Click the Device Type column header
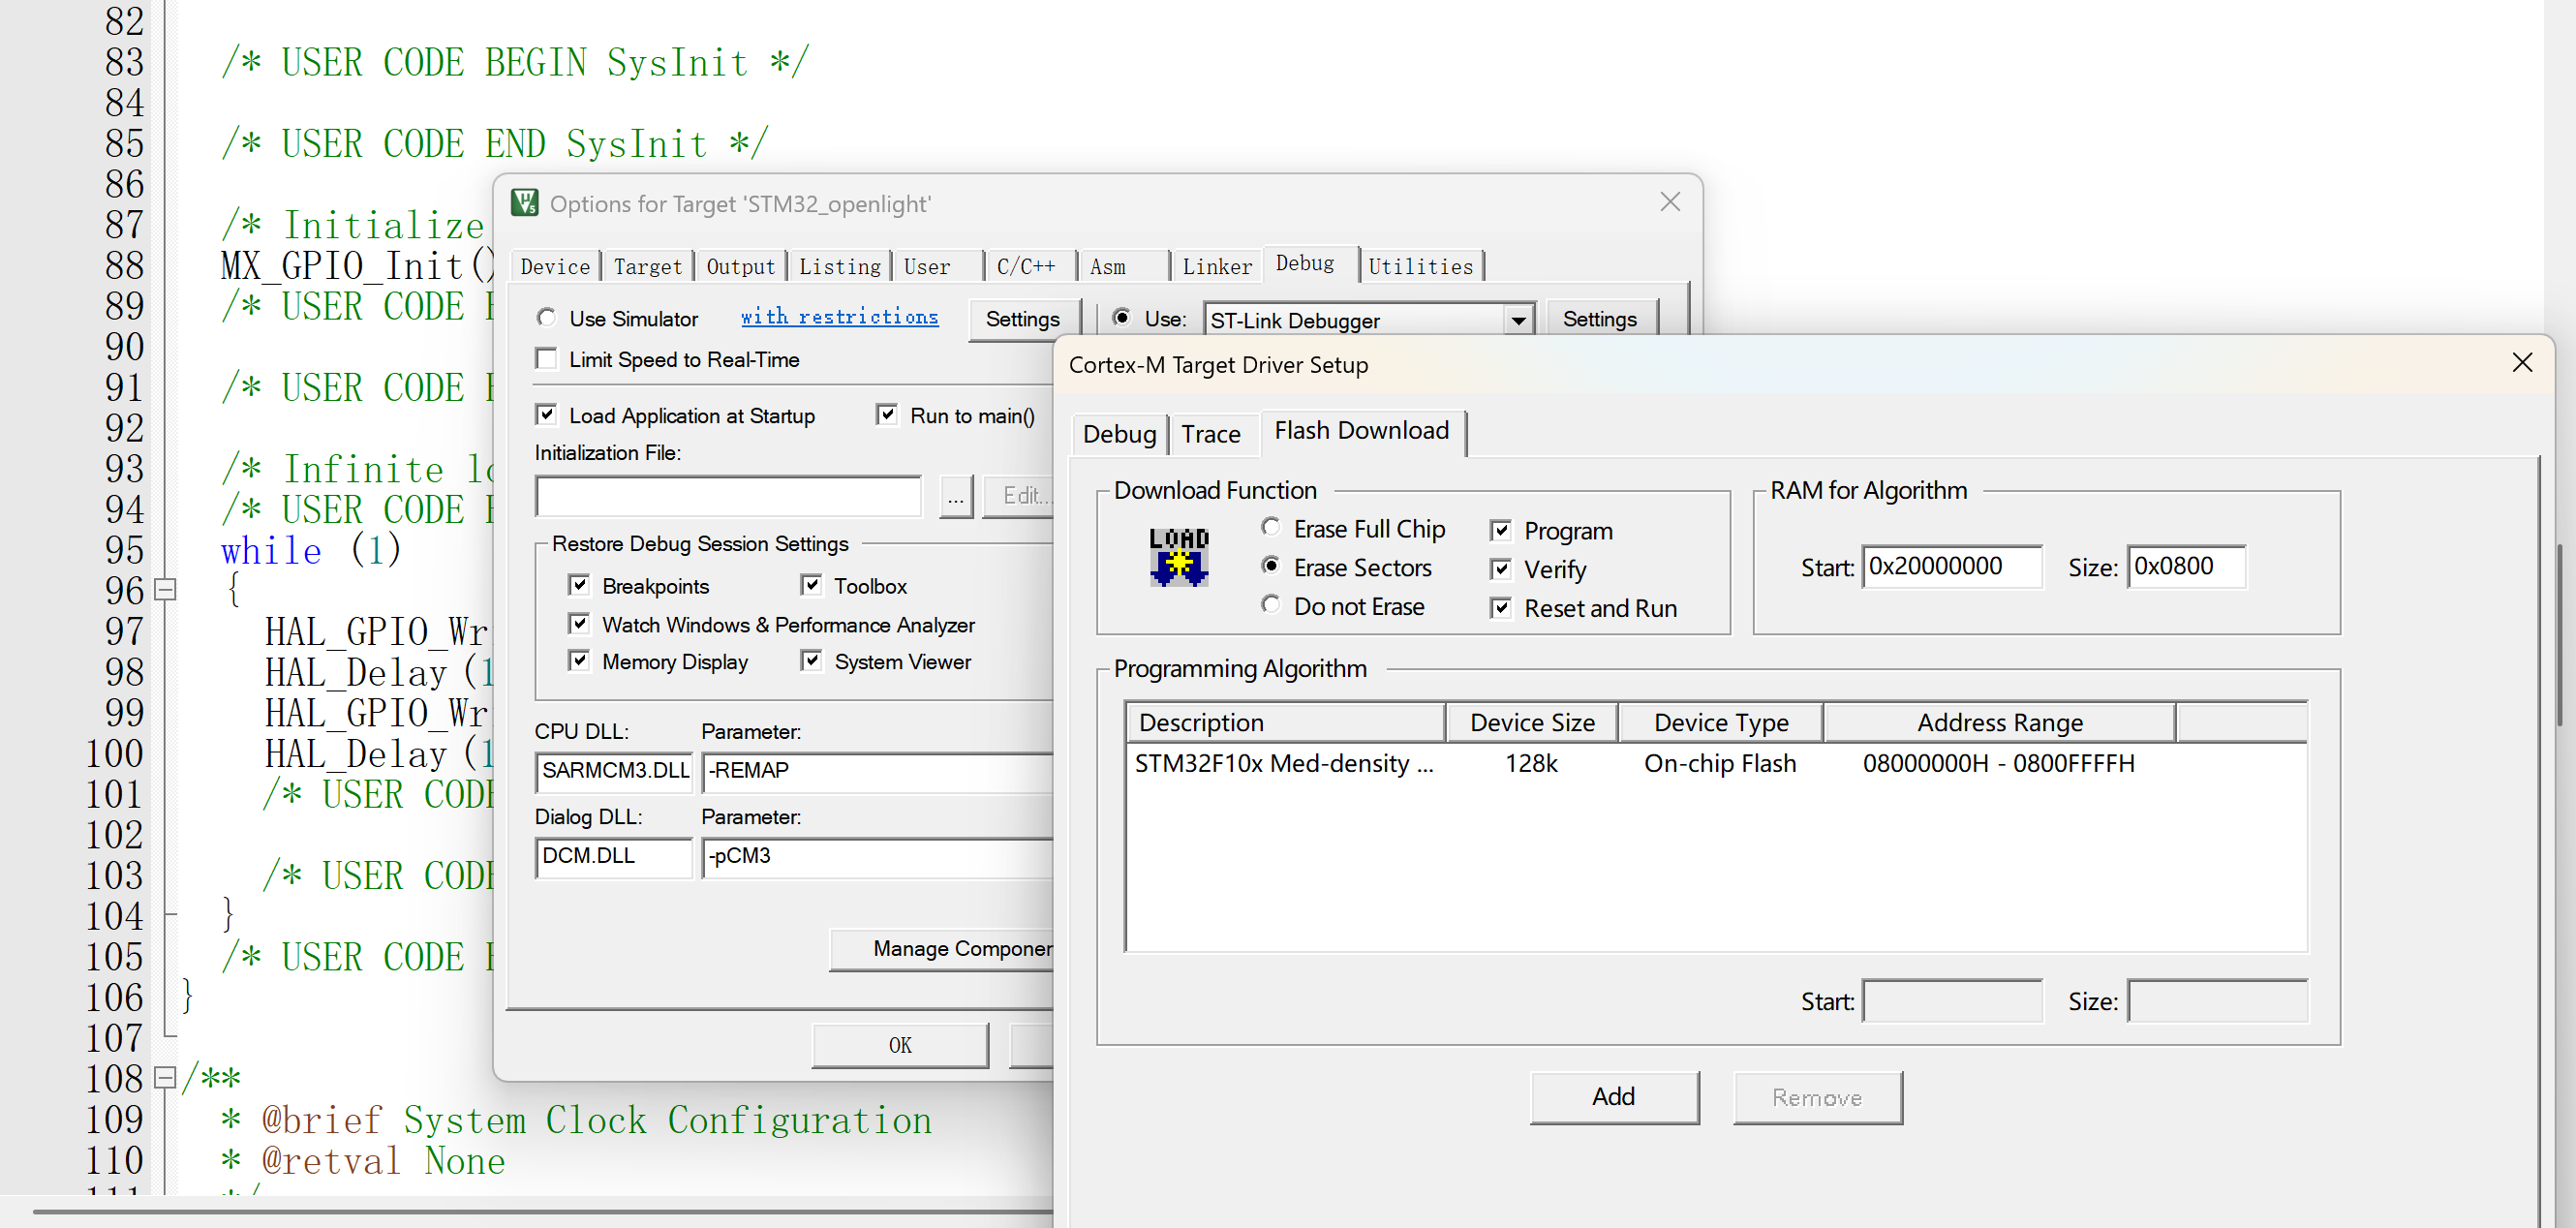Image resolution: width=2576 pixels, height=1228 pixels. [x=1721, y=722]
